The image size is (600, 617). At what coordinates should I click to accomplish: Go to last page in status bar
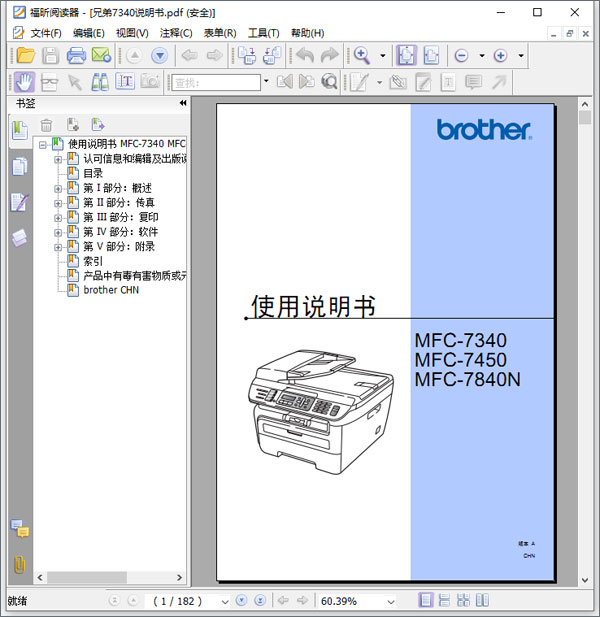(x=260, y=600)
